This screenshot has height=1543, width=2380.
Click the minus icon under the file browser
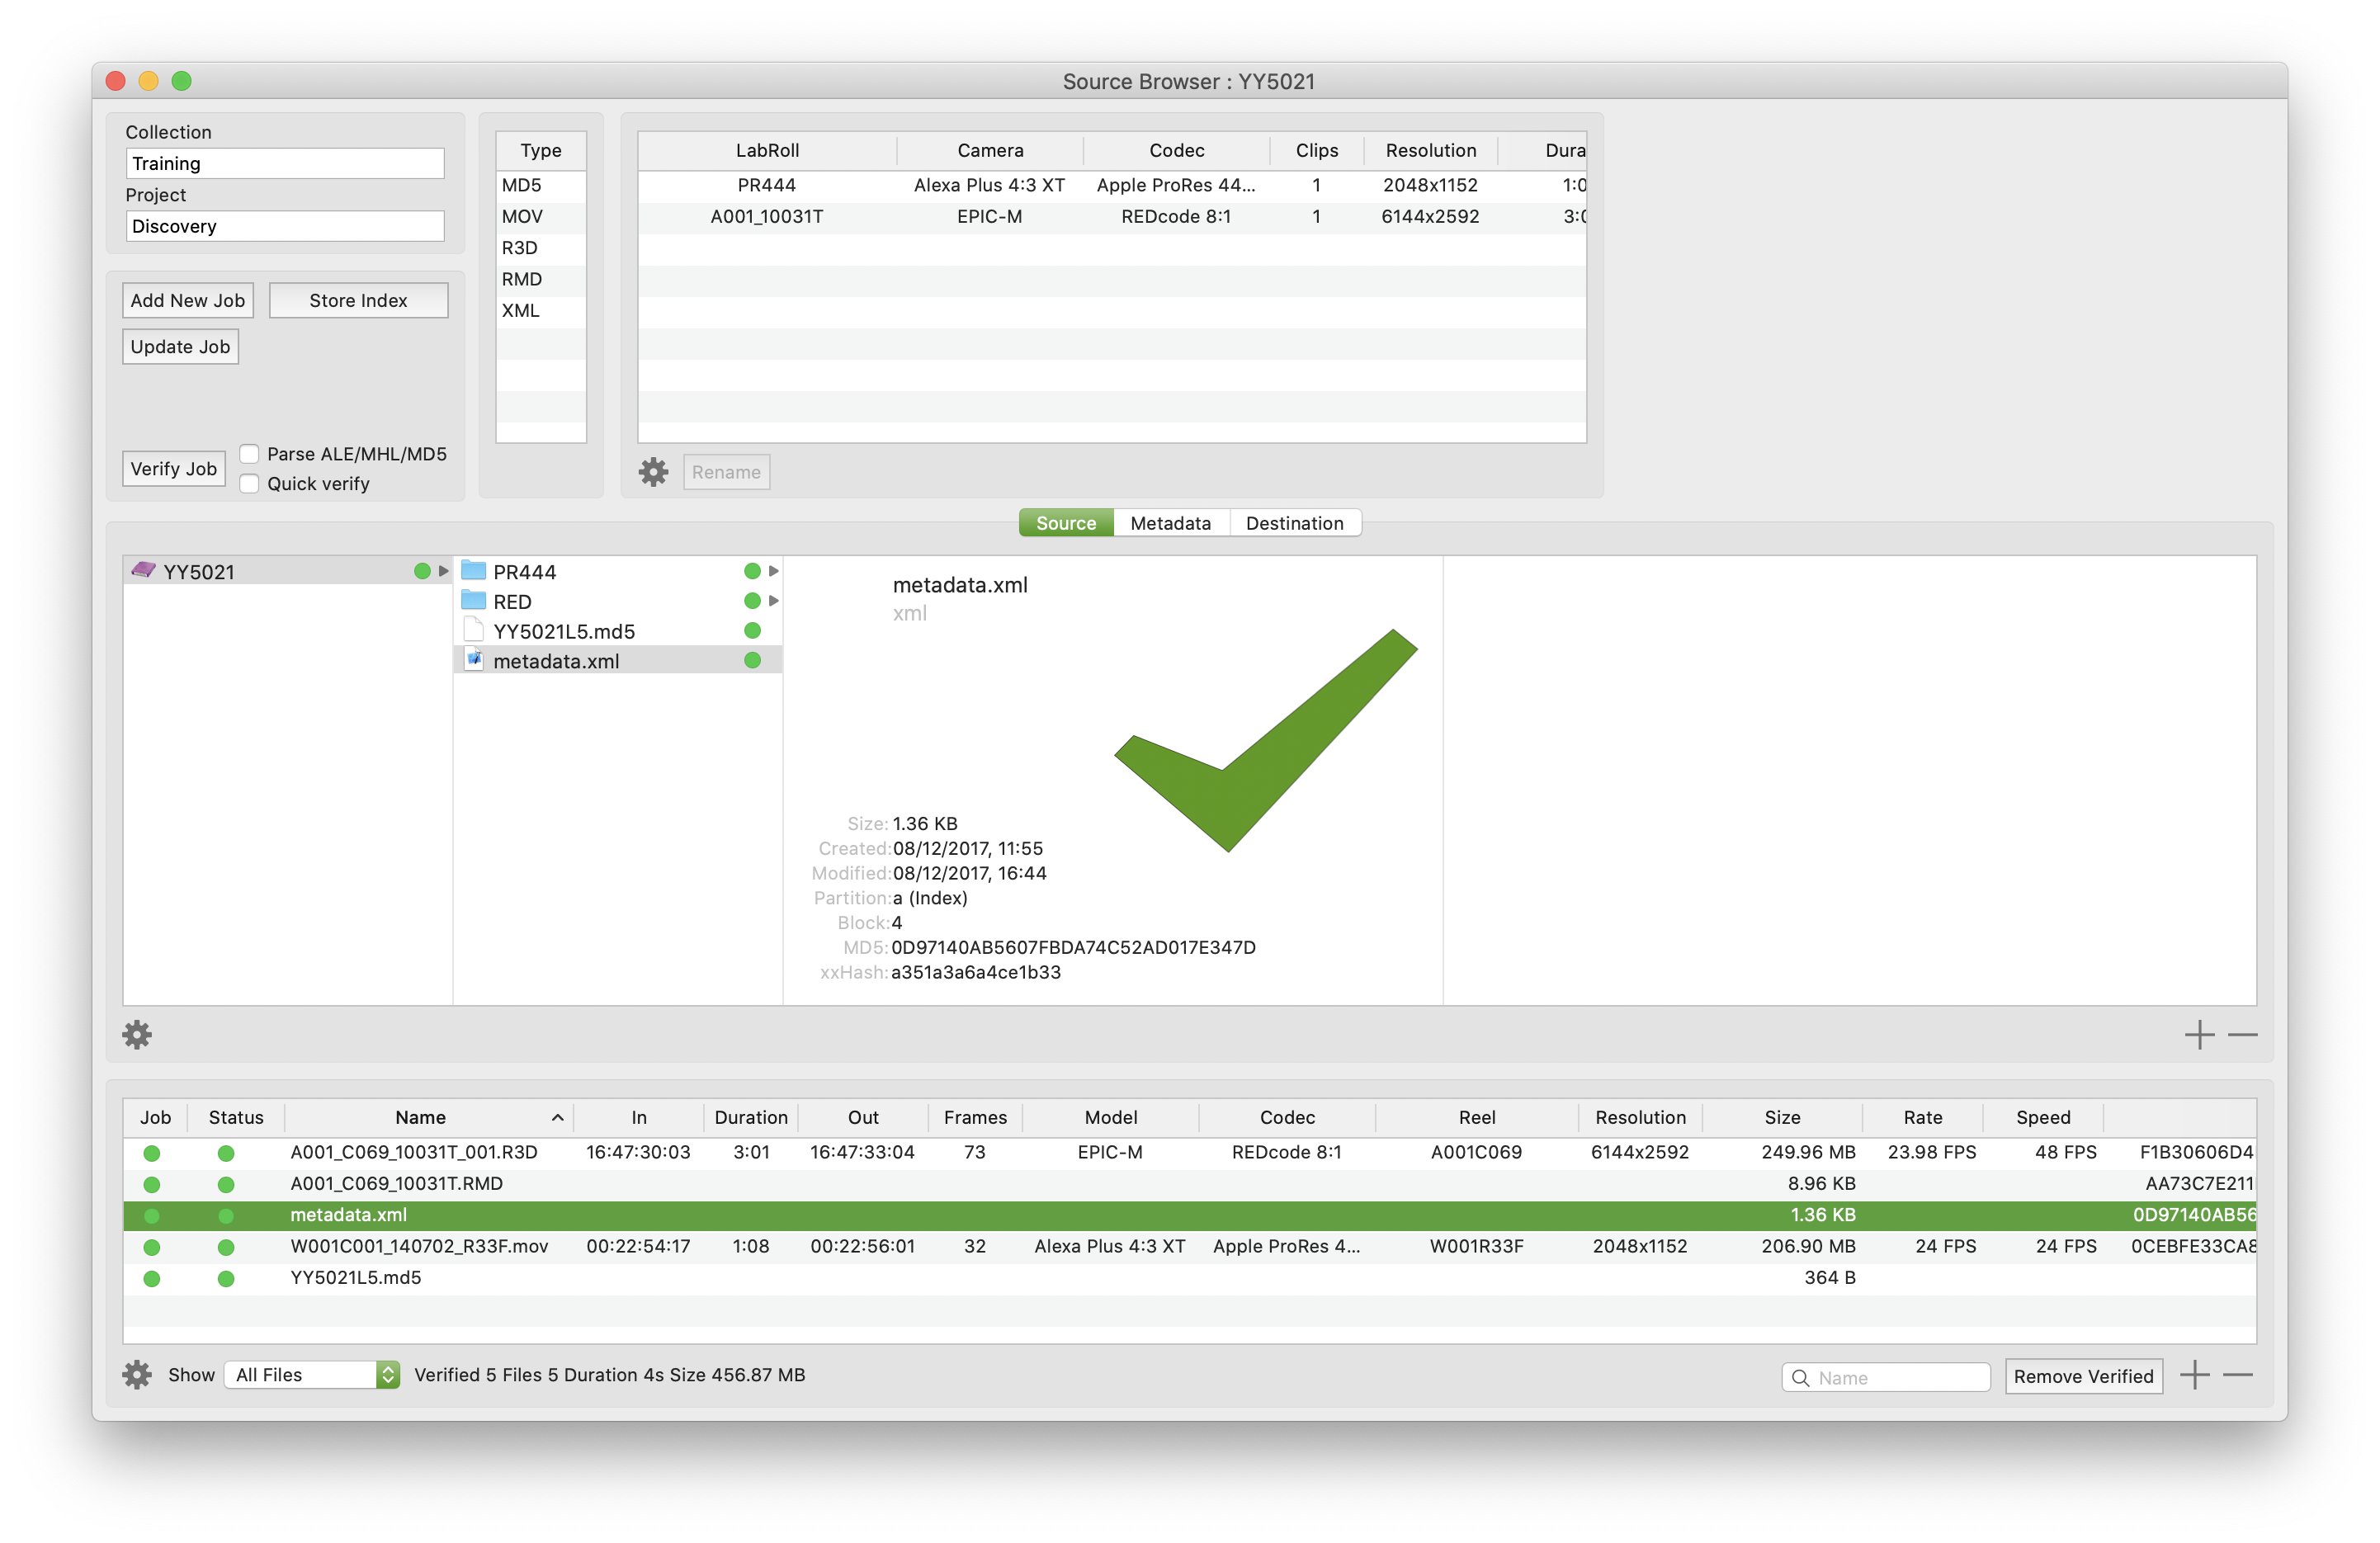2243,1034
